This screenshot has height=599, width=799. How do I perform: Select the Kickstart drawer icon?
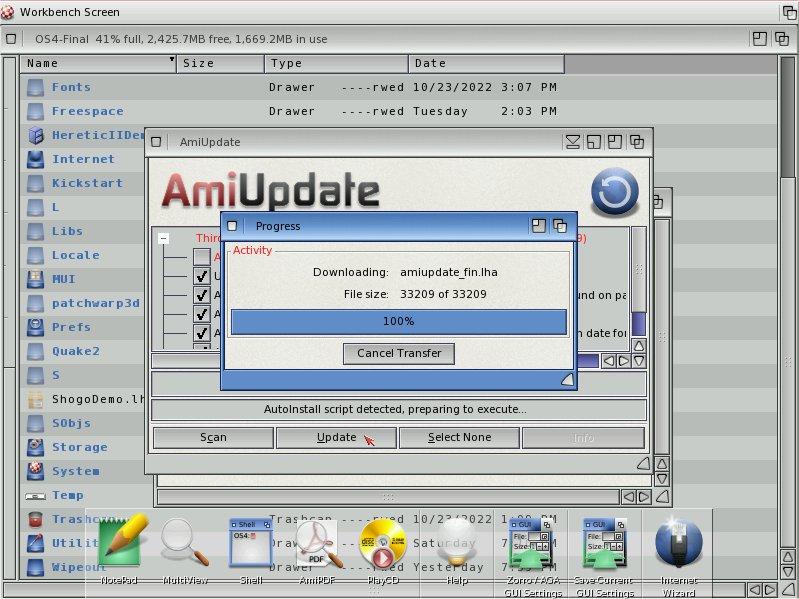point(35,183)
